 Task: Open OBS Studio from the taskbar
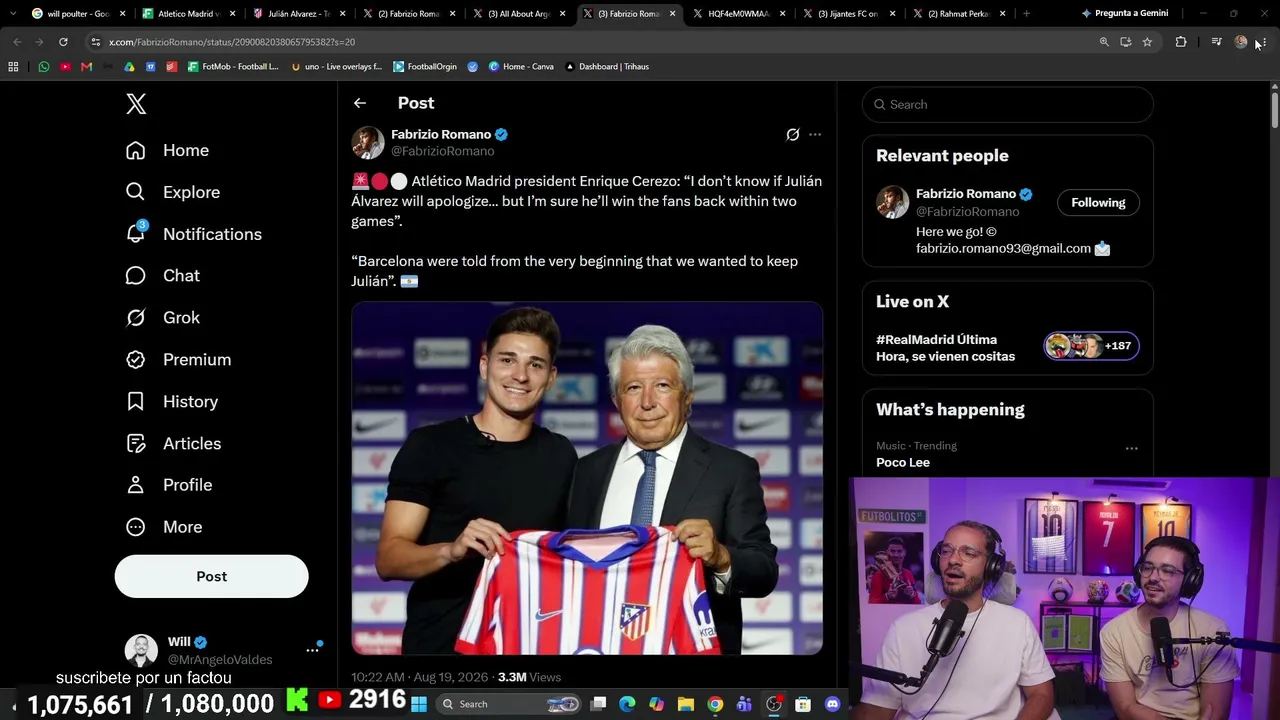774,704
